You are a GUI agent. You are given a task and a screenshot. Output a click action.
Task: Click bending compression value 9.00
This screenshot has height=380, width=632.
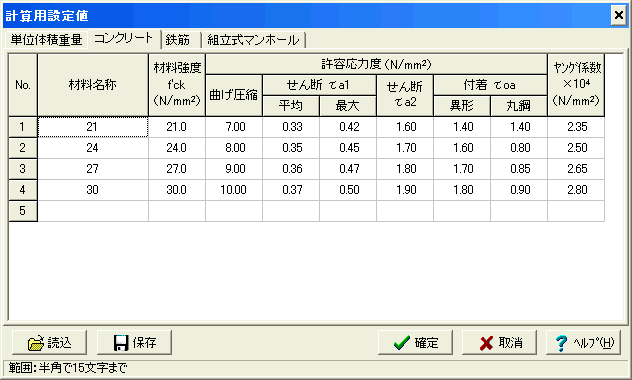click(234, 169)
